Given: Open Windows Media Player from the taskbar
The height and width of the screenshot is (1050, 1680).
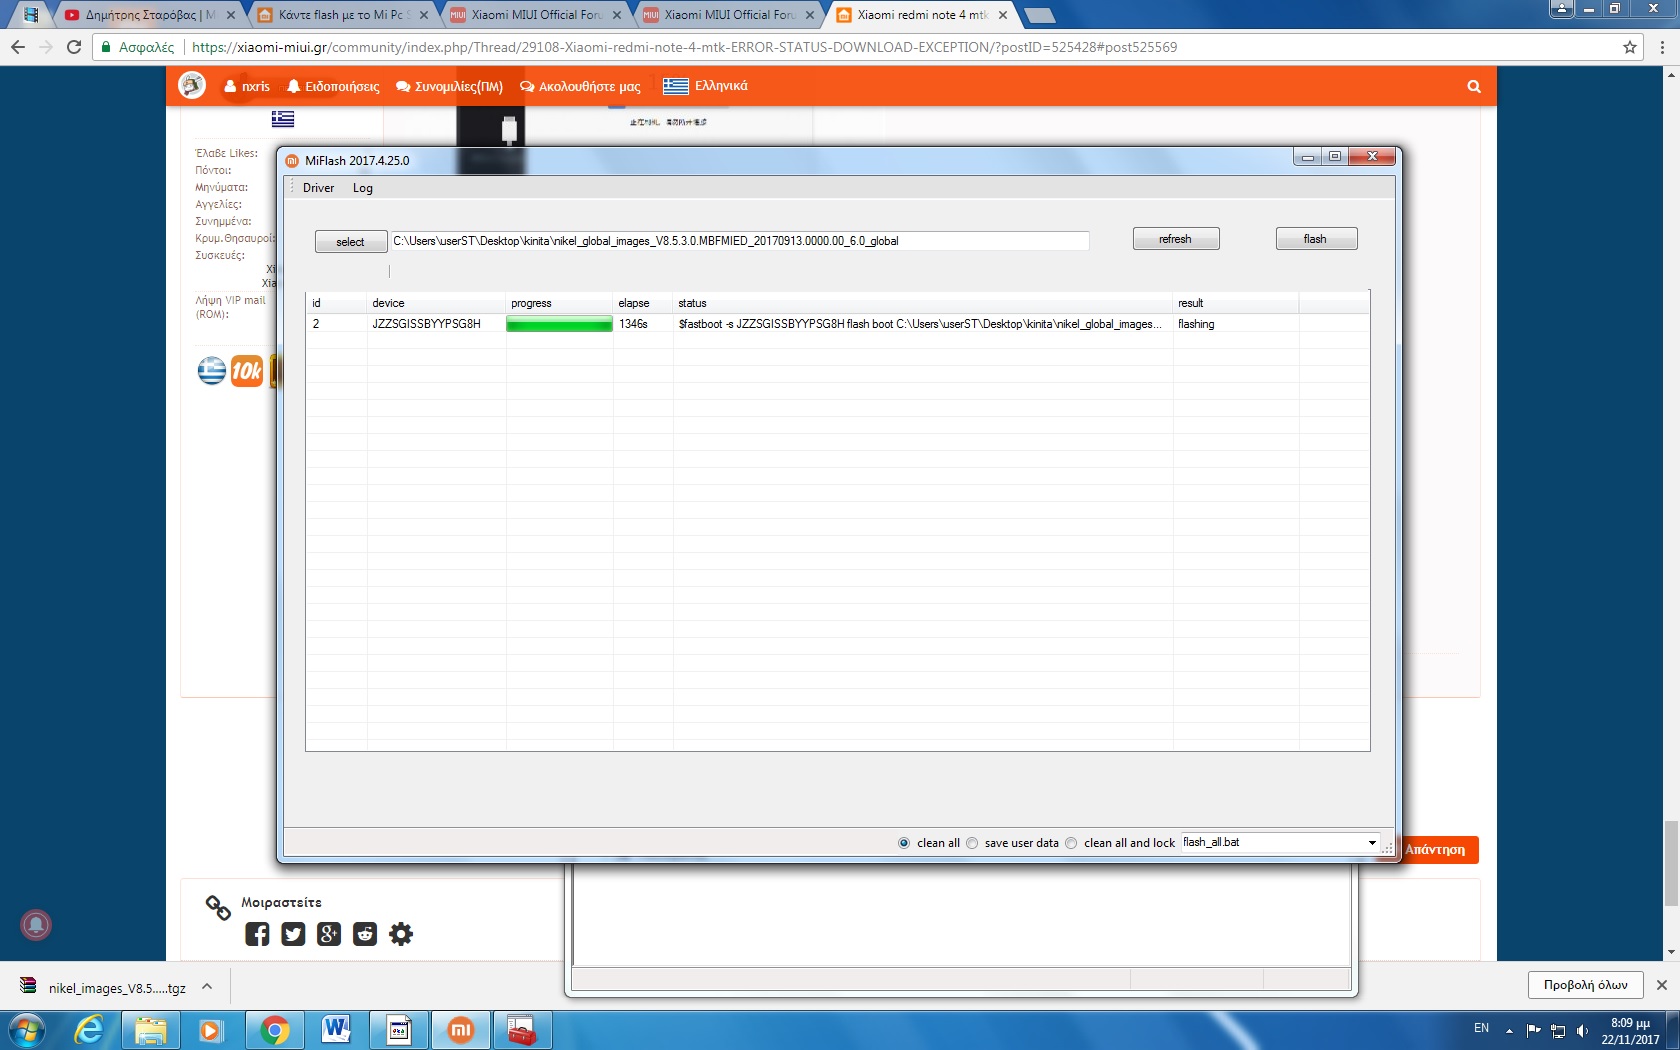Looking at the screenshot, I should [x=210, y=1029].
